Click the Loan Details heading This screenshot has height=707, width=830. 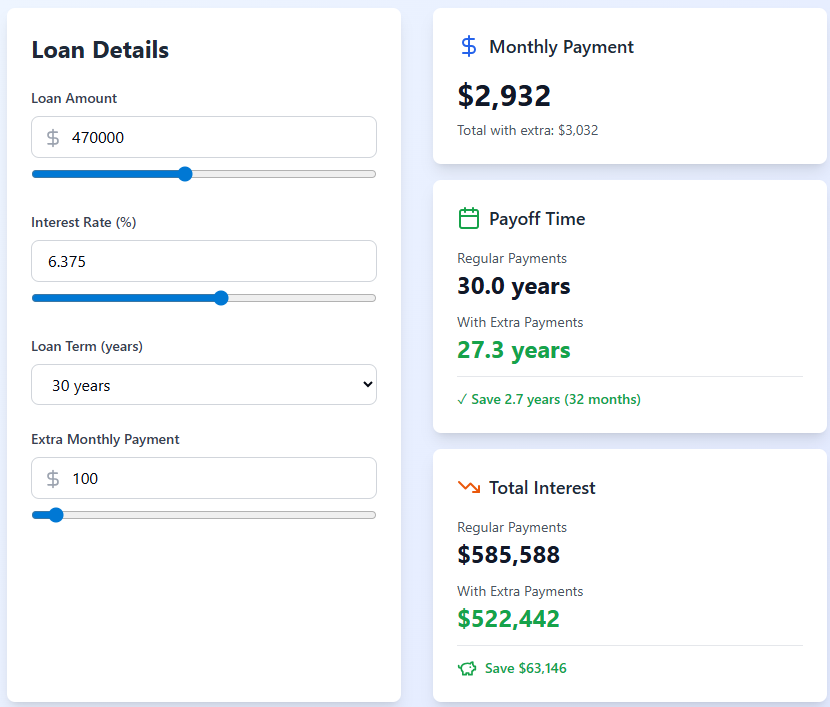tap(100, 50)
